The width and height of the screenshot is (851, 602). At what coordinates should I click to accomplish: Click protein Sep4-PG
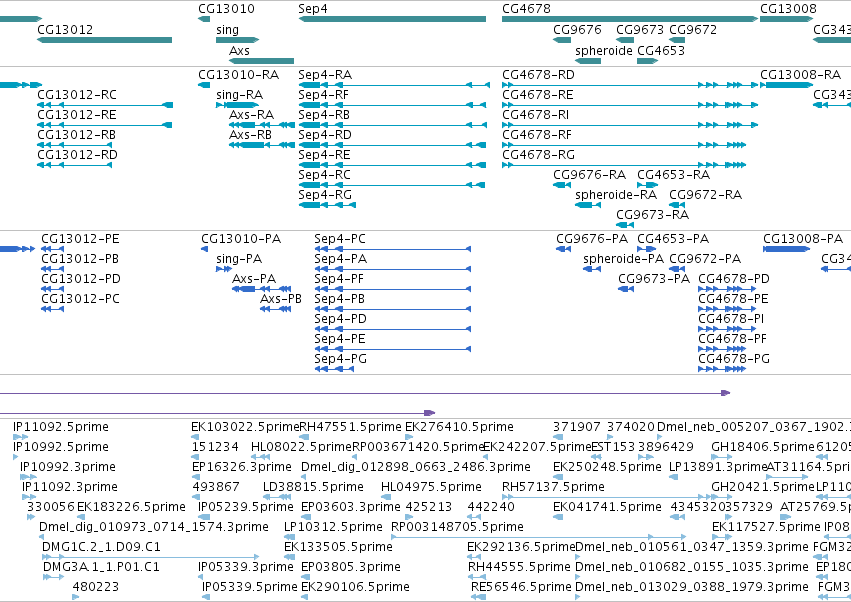tap(340, 359)
